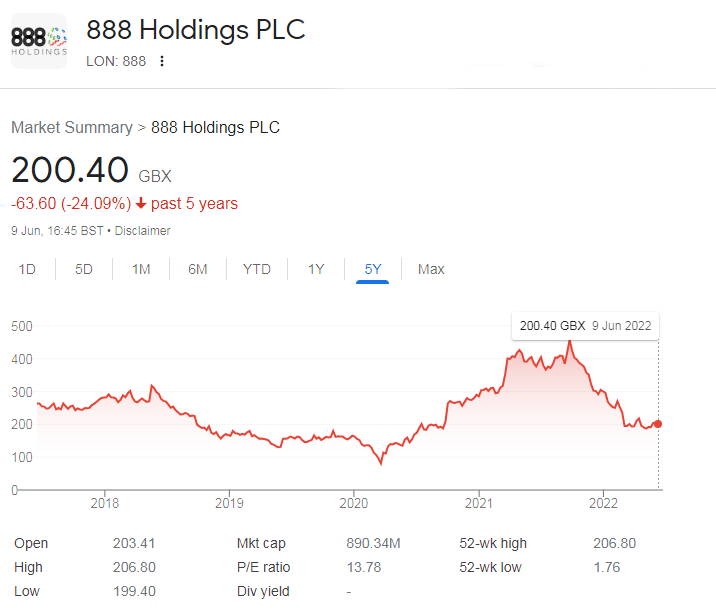The width and height of the screenshot is (716, 609).
Task: Click the 888 Holdings logo icon
Action: pos(39,41)
